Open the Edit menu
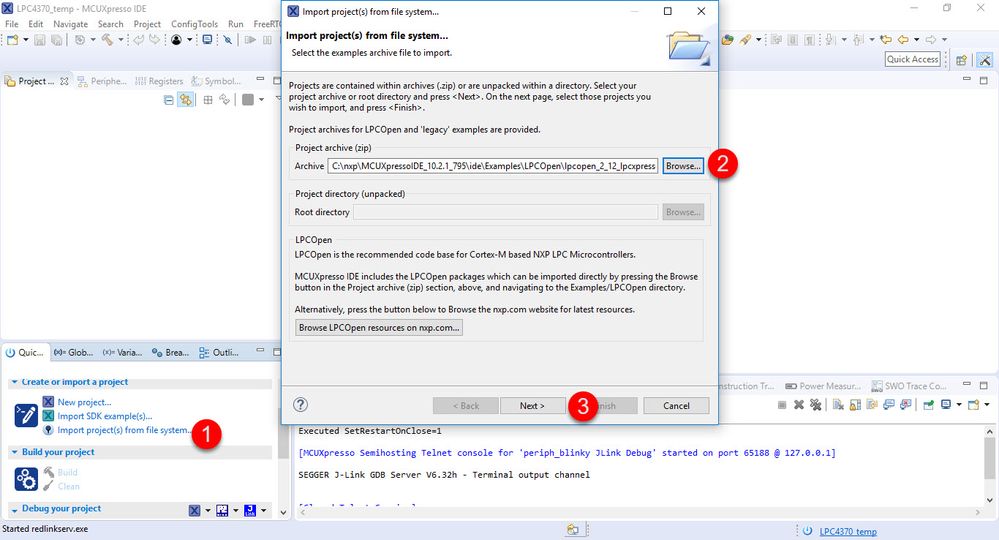Viewport: 999px width, 540px height. pos(36,24)
